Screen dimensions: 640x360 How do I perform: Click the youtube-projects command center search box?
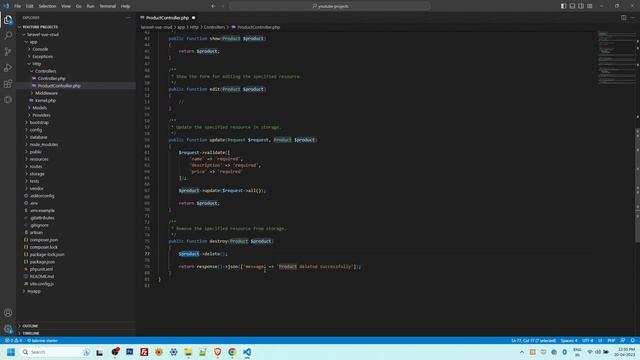point(330,6)
